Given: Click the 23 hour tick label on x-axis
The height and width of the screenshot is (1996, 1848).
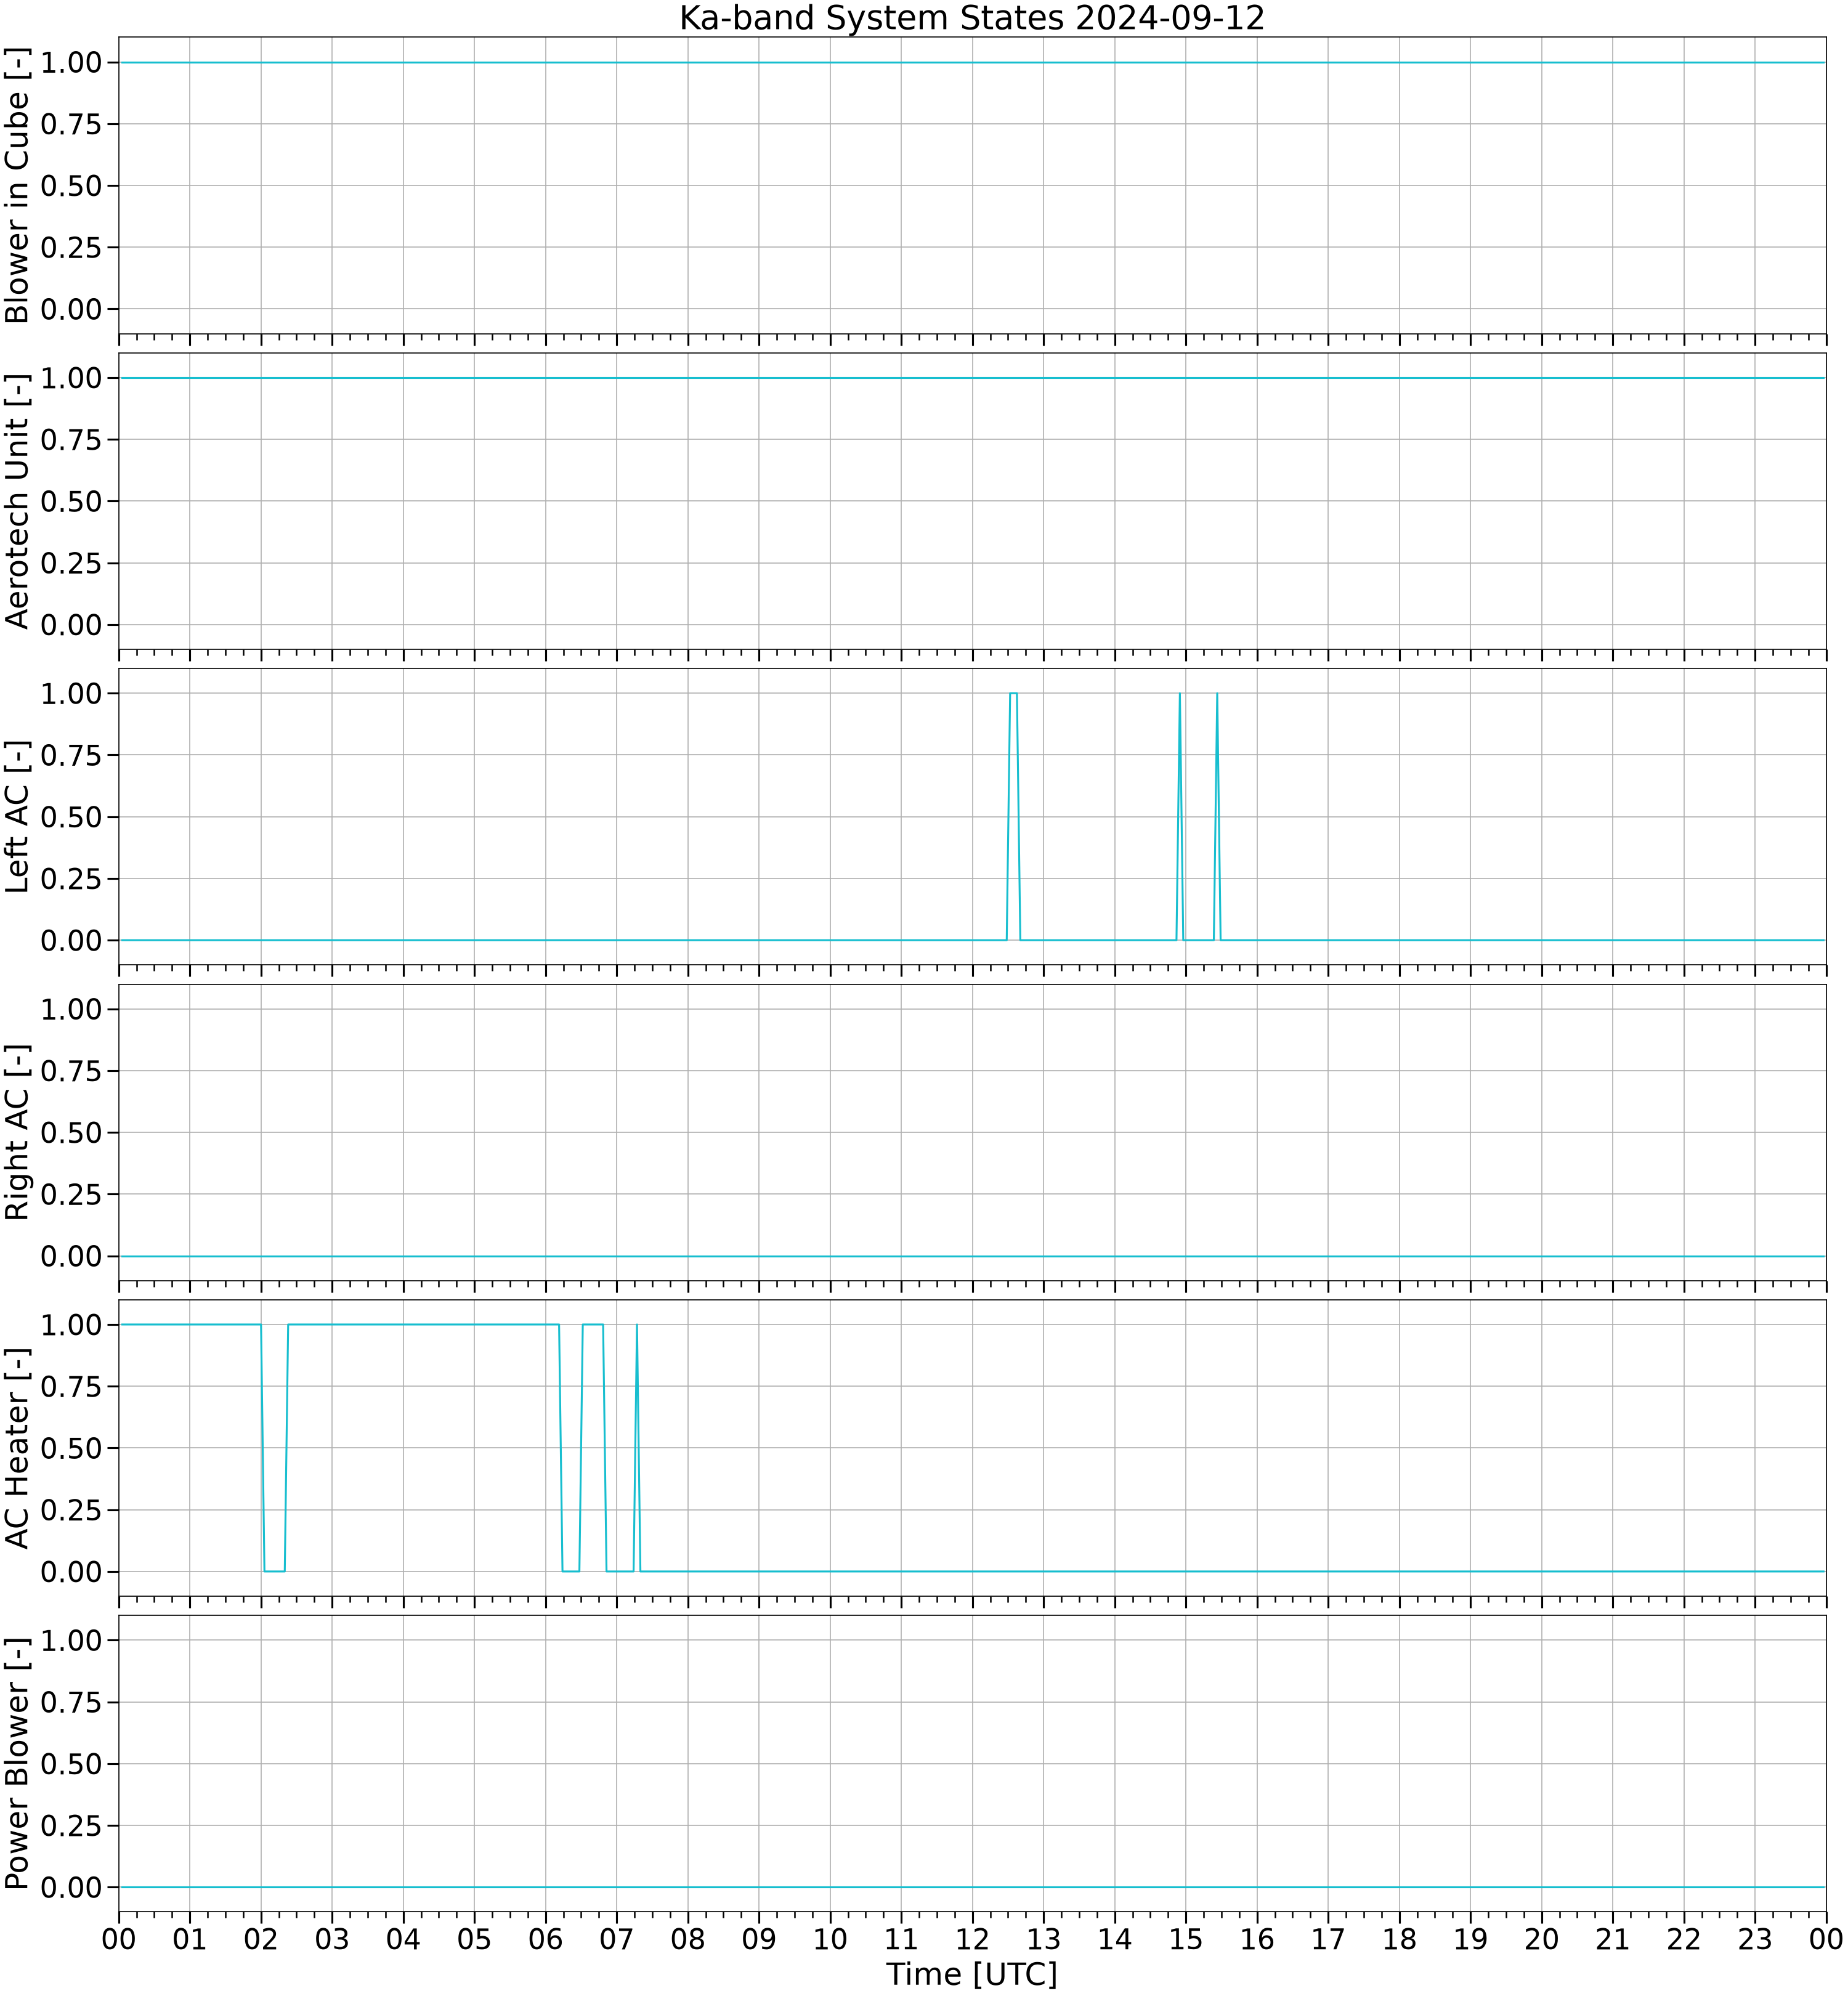Looking at the screenshot, I should pyautogui.click(x=1755, y=1939).
